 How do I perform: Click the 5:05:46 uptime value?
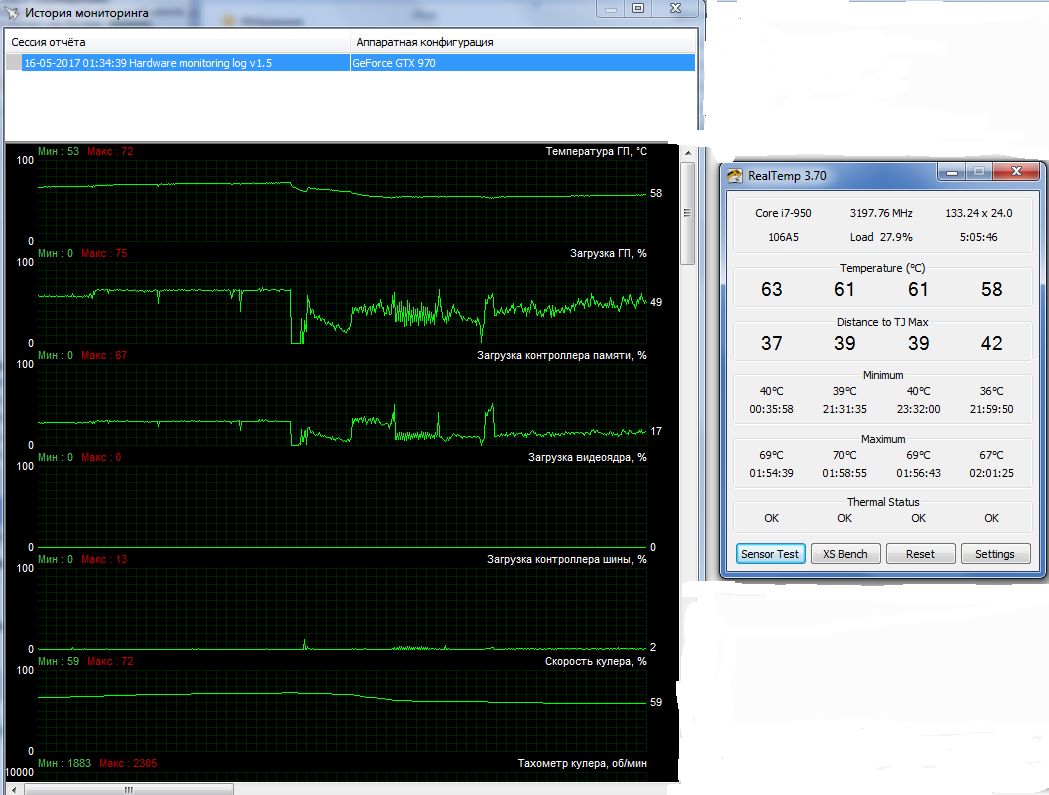pyautogui.click(x=978, y=237)
